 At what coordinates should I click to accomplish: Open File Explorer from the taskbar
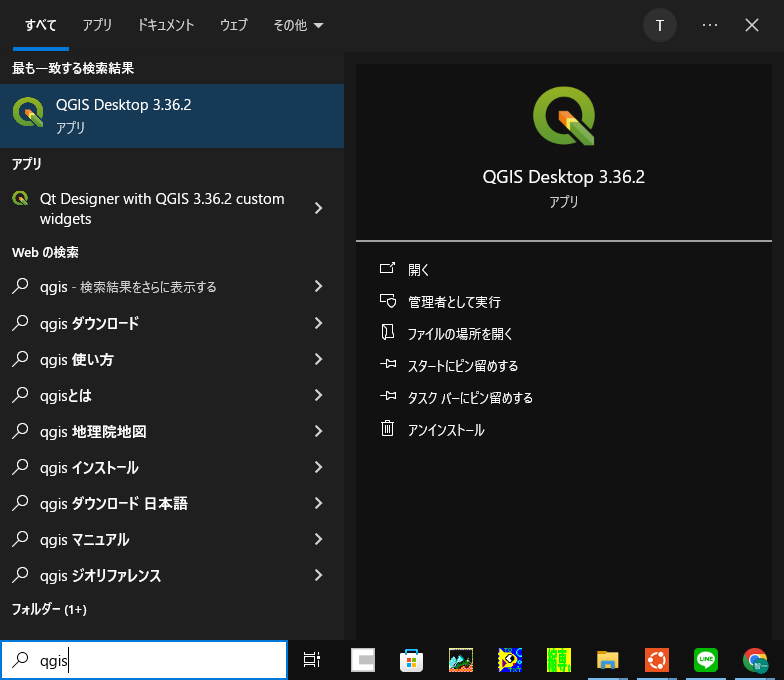607,659
